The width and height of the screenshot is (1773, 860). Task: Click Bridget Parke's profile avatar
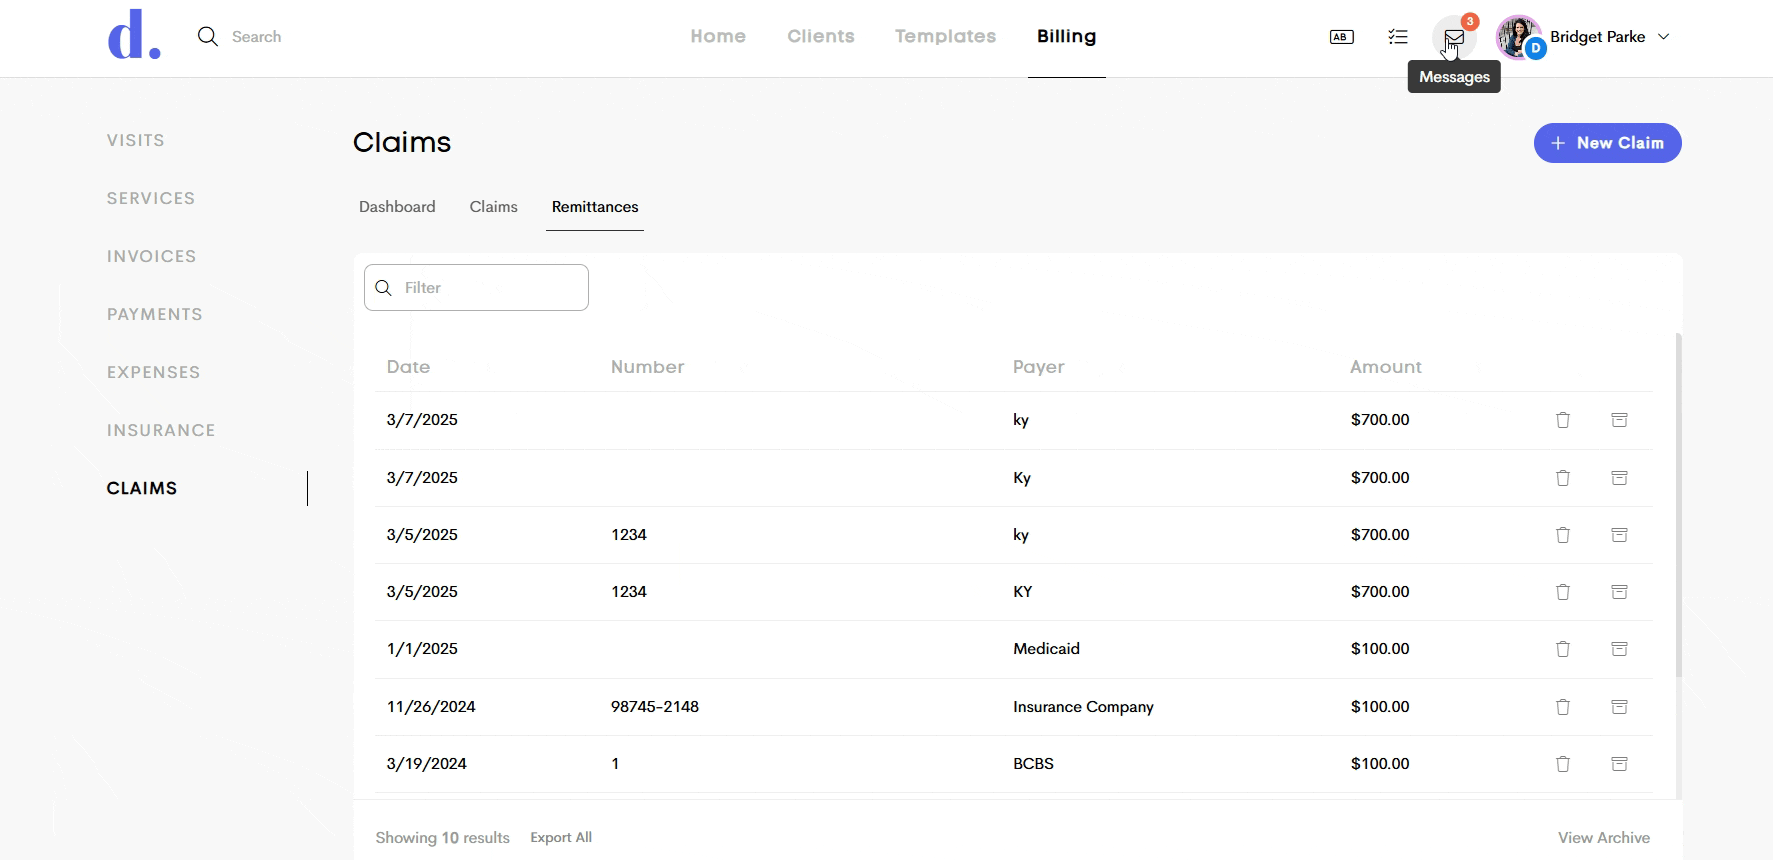(1518, 37)
